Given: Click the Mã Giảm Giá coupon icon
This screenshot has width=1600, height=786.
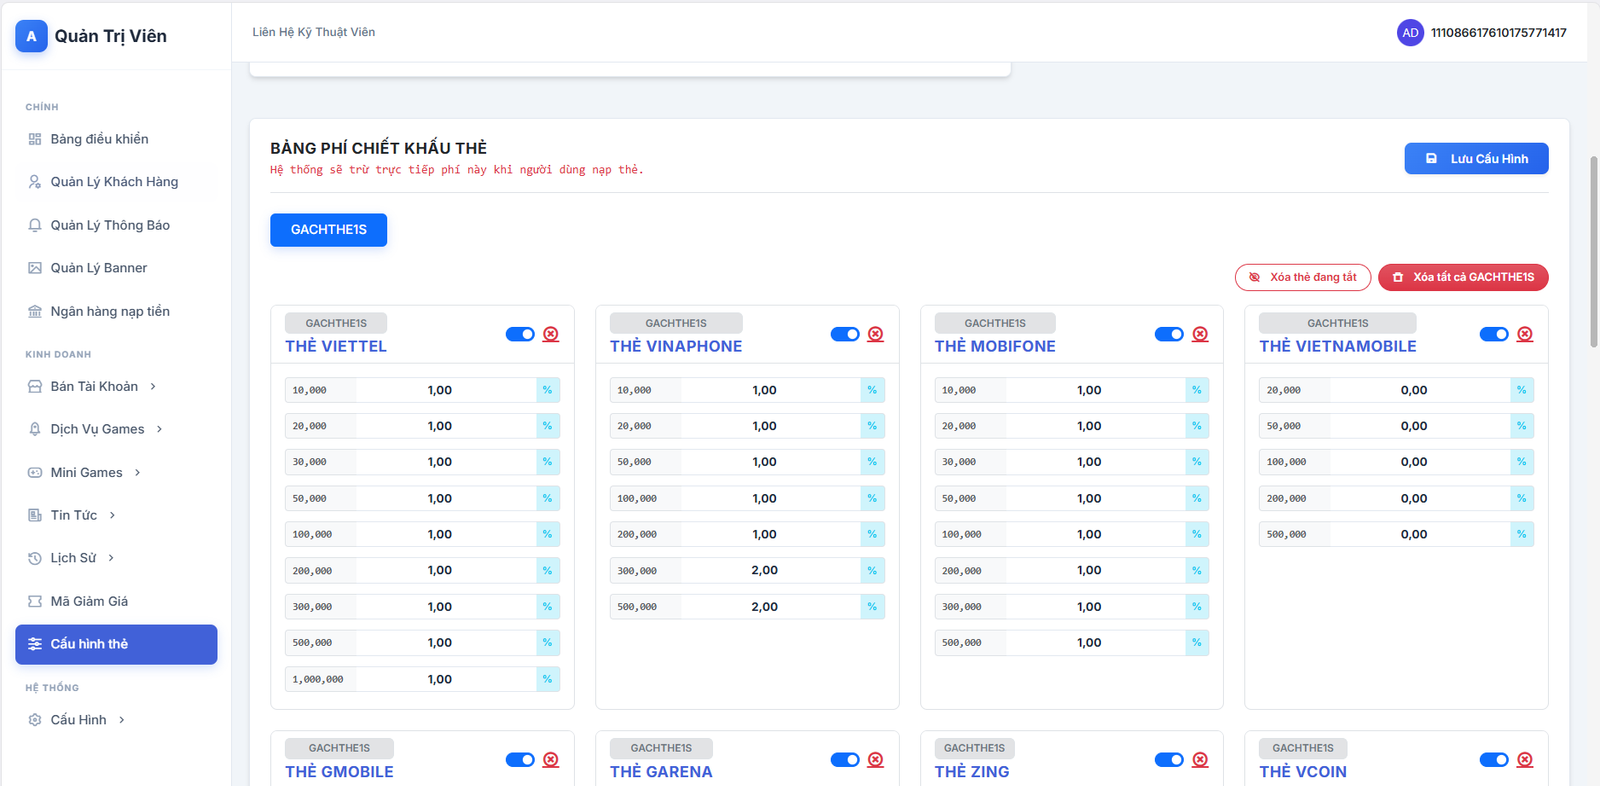Looking at the screenshot, I should (x=35, y=601).
